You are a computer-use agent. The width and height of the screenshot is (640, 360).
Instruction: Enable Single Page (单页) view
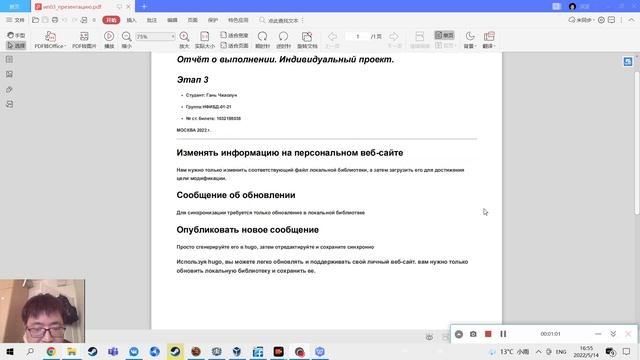pyautogui.click(x=444, y=35)
